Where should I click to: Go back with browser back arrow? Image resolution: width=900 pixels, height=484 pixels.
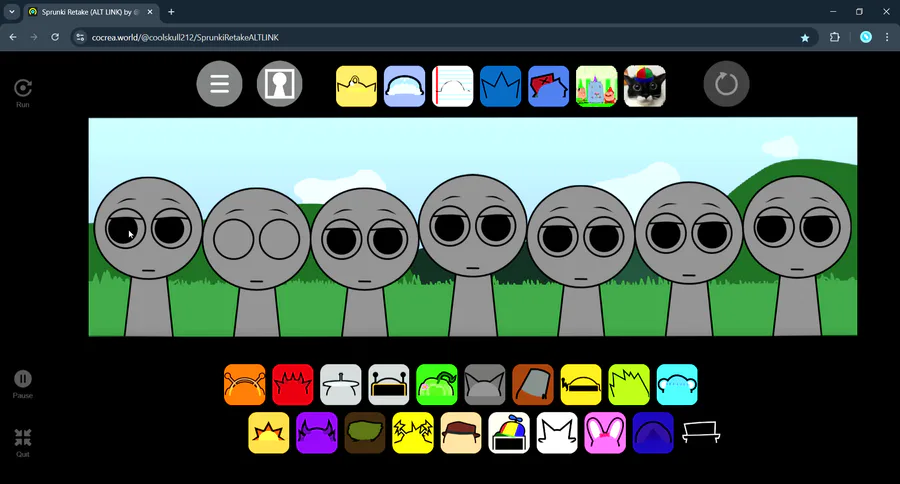[x=13, y=37]
